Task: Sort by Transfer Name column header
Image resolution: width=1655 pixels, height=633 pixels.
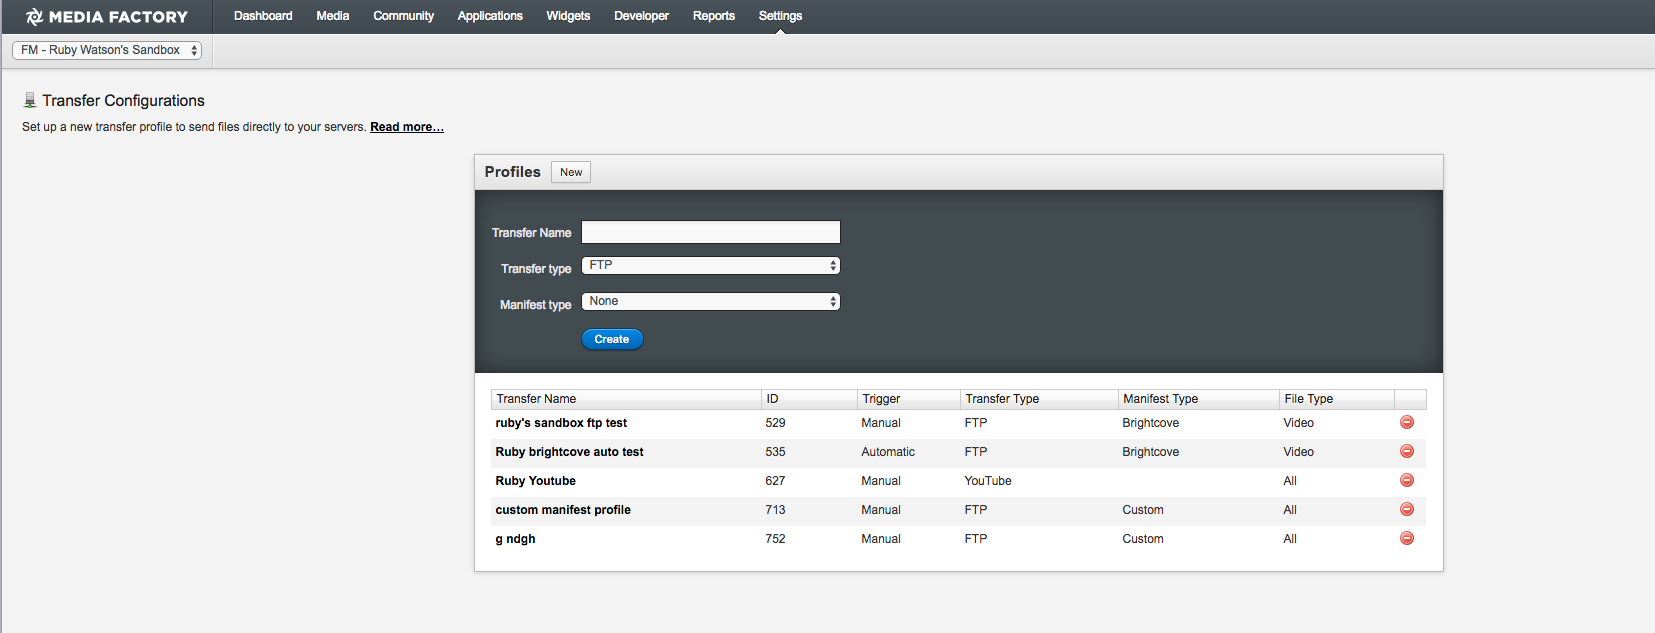Action: click(x=626, y=399)
